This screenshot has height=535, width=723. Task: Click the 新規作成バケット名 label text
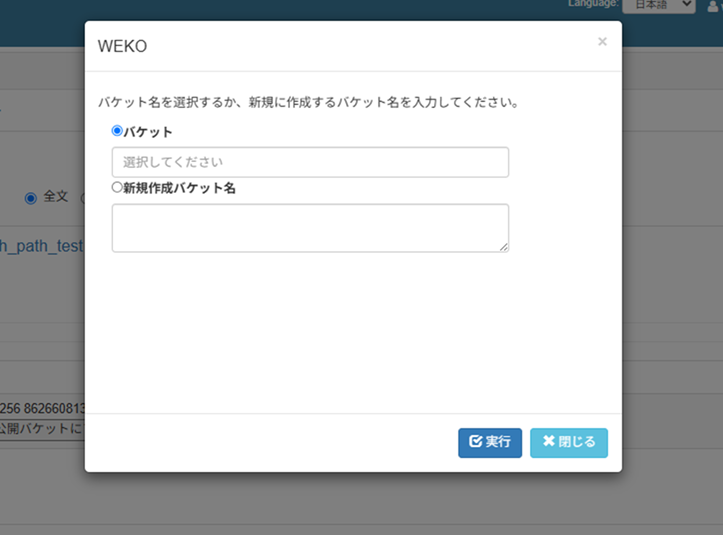click(179, 188)
